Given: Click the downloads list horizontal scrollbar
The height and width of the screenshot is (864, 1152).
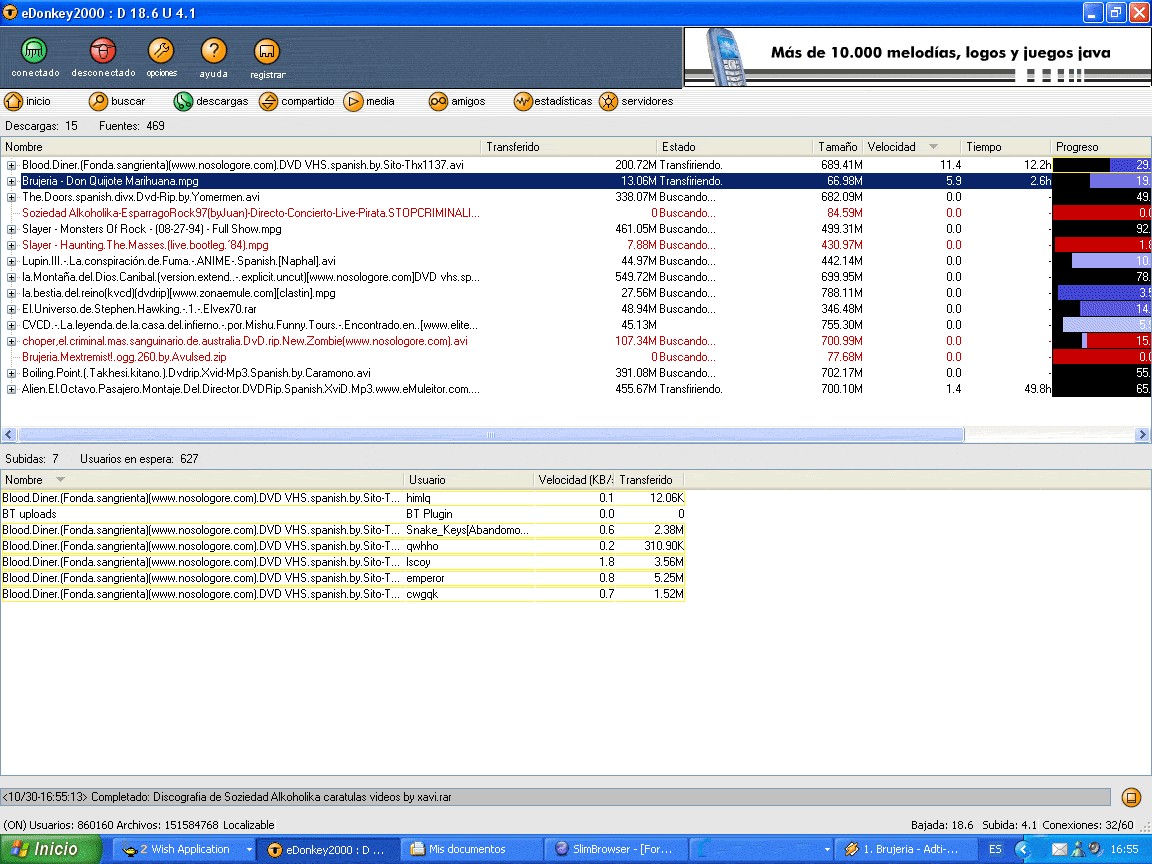Looking at the screenshot, I should 490,435.
